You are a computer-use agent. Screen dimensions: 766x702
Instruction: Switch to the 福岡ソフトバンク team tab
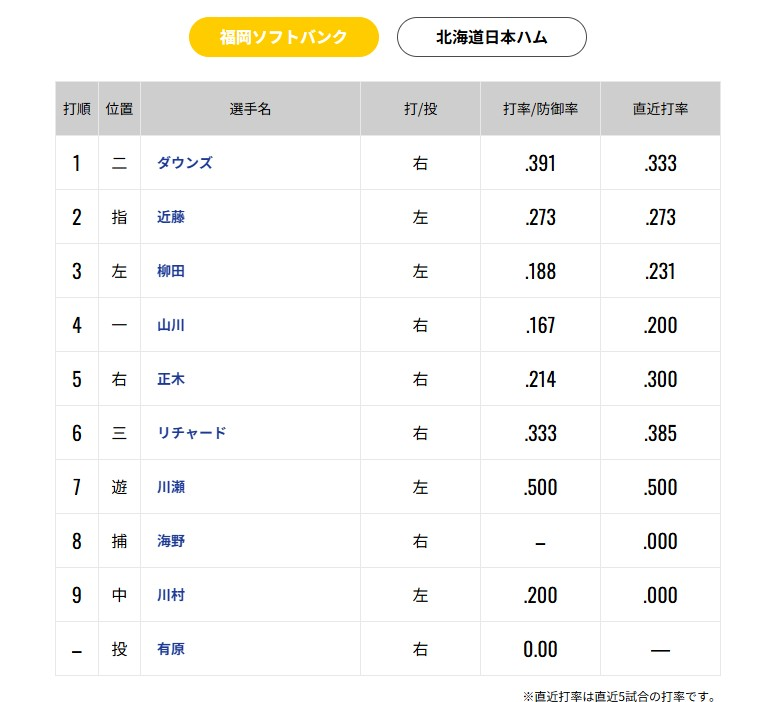coord(283,37)
